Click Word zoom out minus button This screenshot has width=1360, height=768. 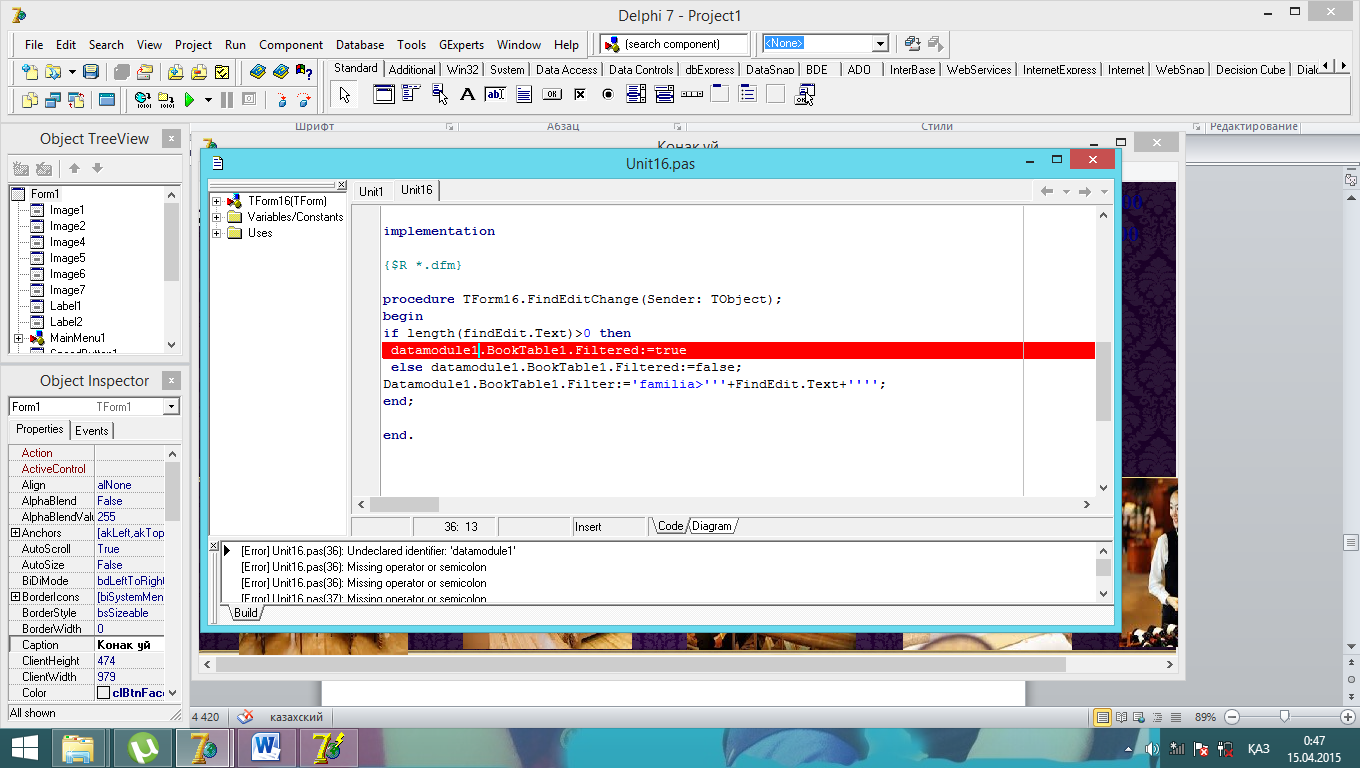[1231, 717]
